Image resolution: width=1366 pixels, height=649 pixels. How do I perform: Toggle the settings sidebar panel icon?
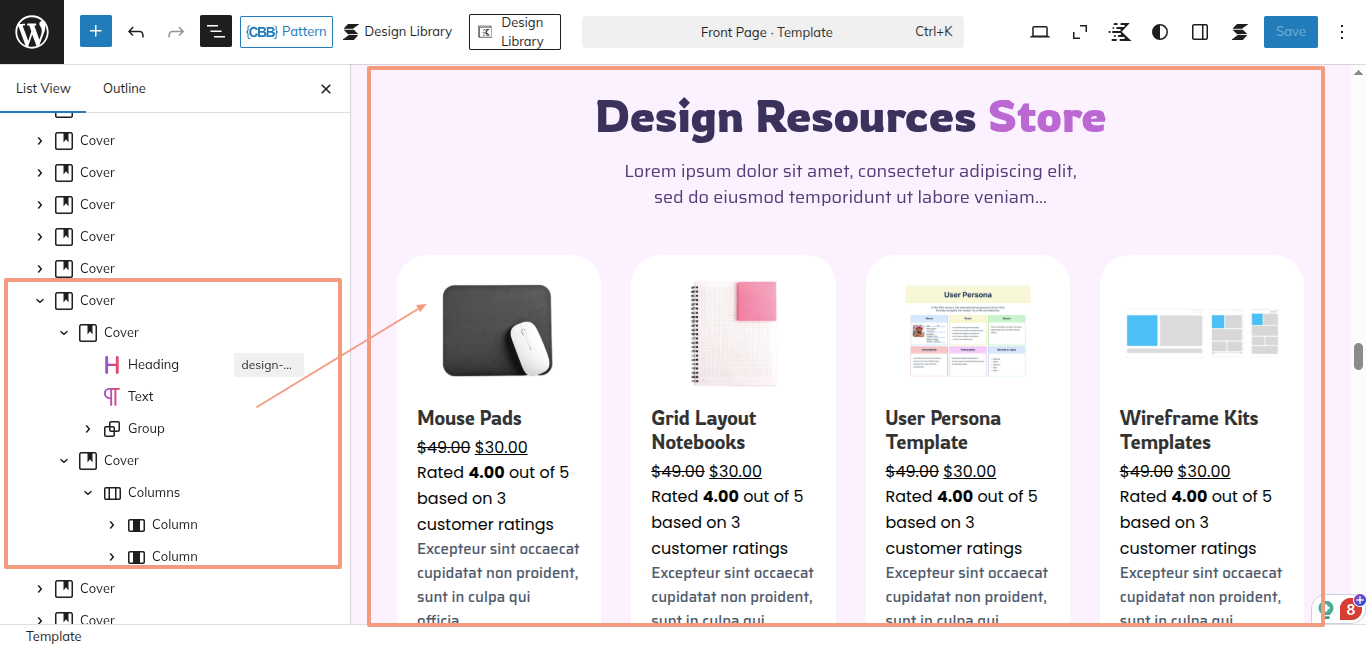1200,32
